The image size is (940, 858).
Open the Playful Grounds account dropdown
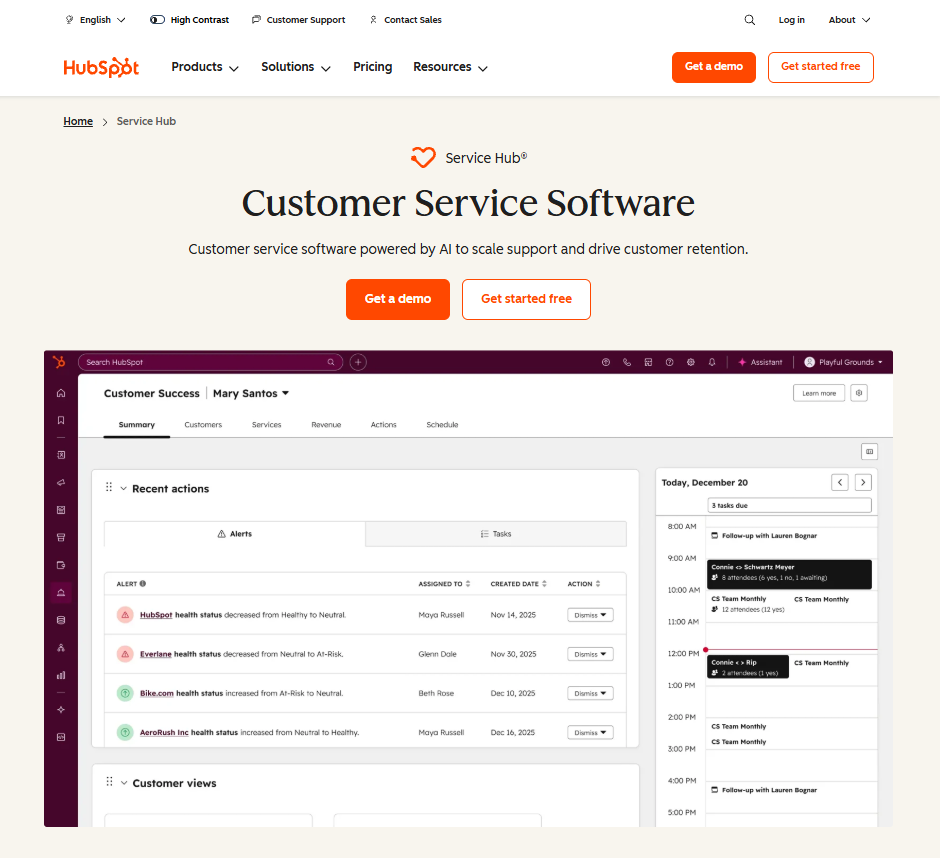tap(843, 362)
